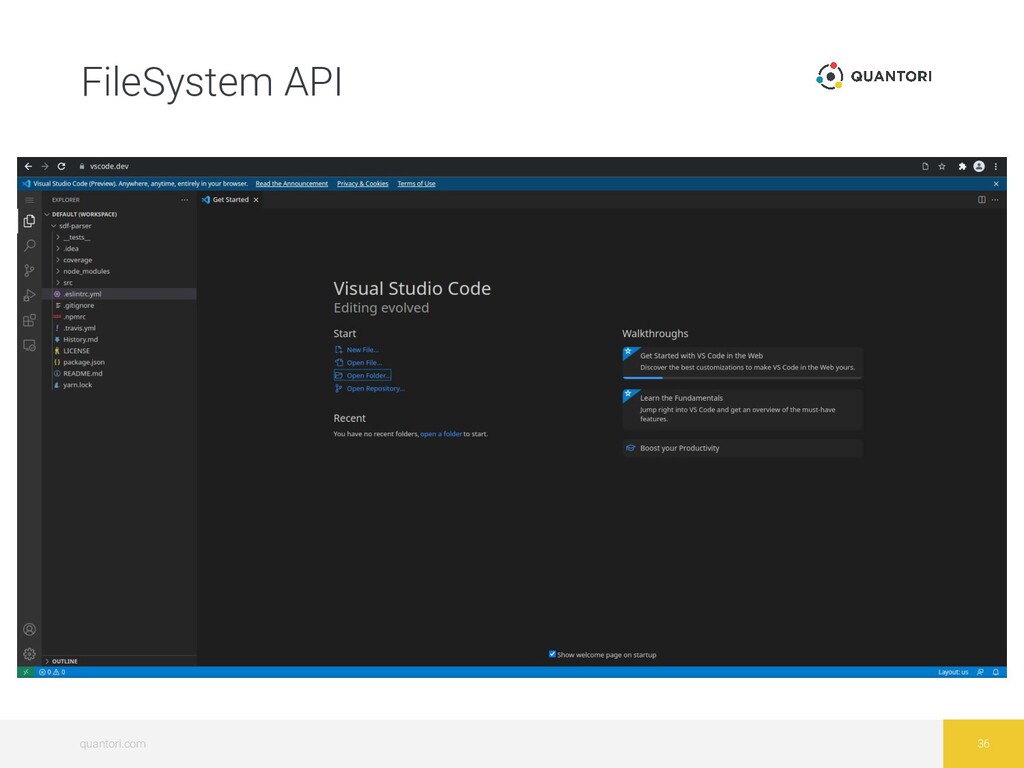
Task: Expand the node_modules folder
Action: coord(86,271)
